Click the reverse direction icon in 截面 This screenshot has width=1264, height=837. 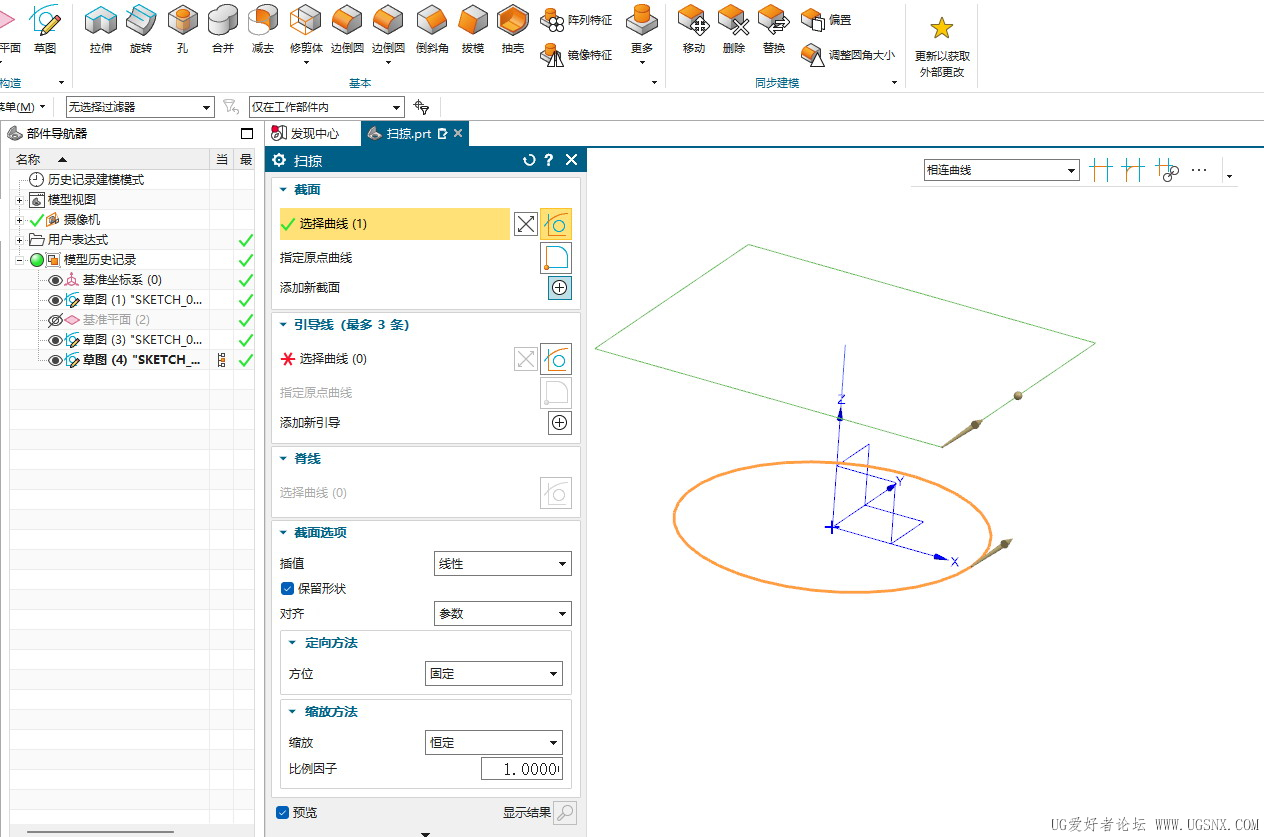pos(526,224)
